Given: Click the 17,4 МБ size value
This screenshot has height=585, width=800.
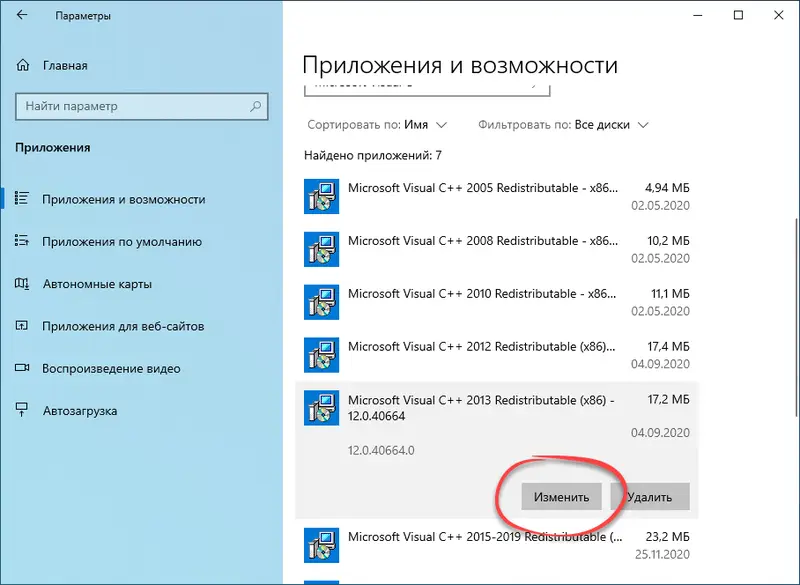Looking at the screenshot, I should [668, 347].
